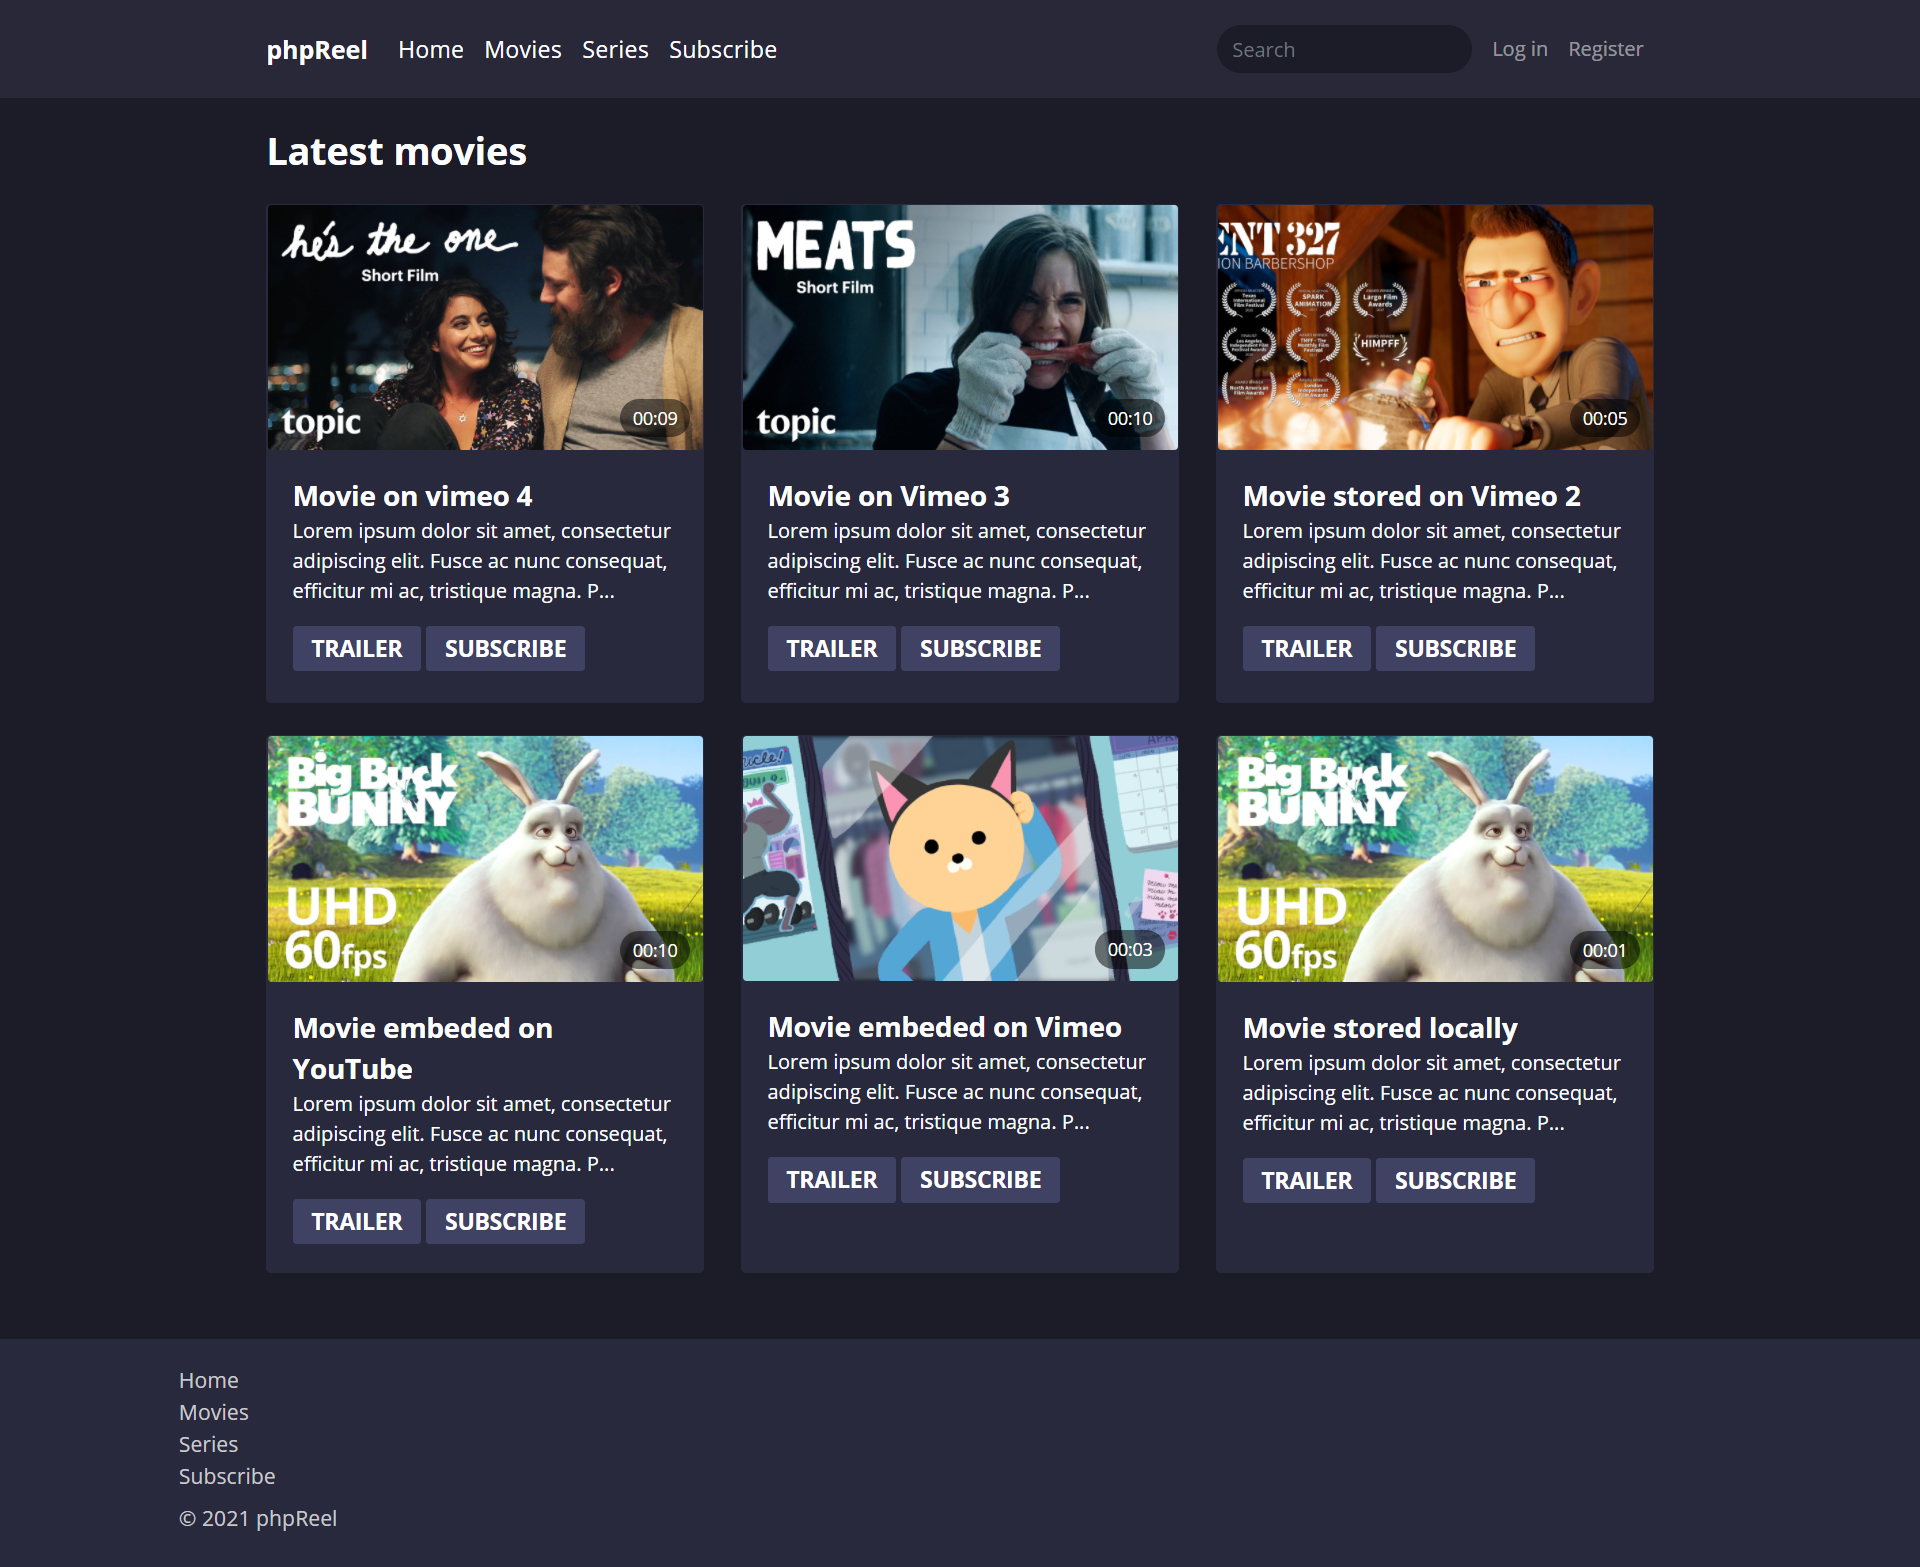The image size is (1920, 1567).
Task: Open the Movies navigation menu item
Action: [522, 50]
